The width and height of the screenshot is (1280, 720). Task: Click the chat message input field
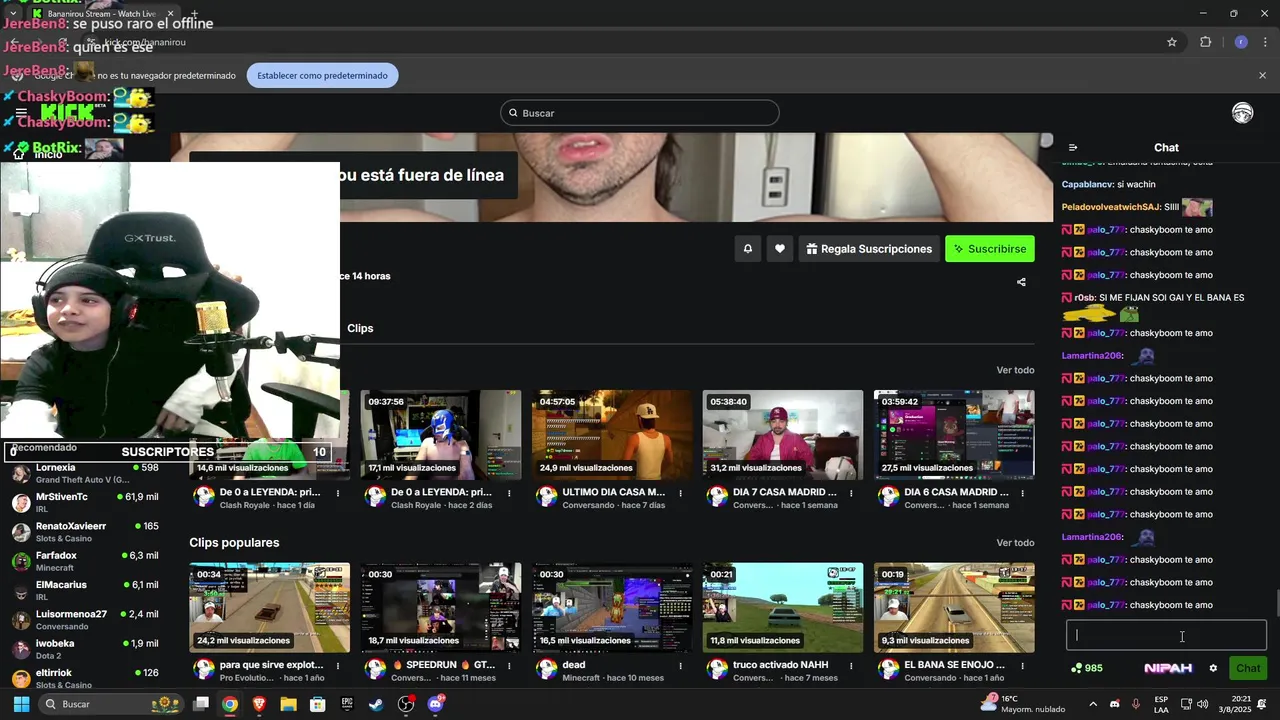pos(1166,635)
